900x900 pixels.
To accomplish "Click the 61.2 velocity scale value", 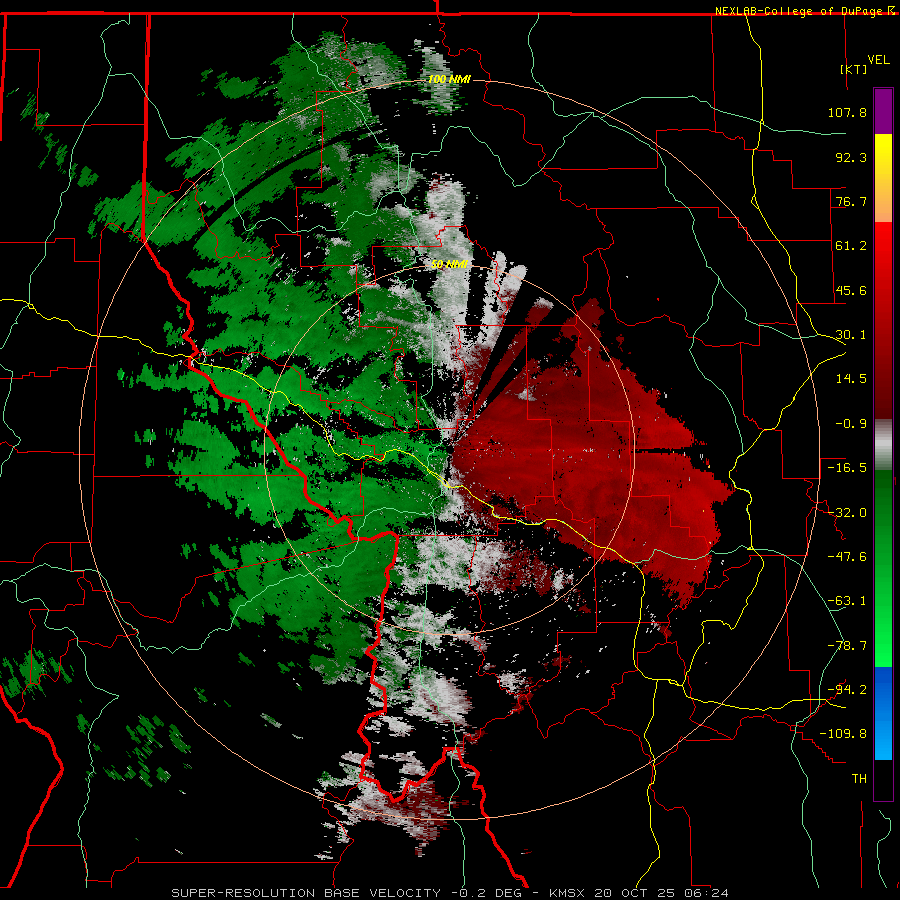I will [851, 246].
